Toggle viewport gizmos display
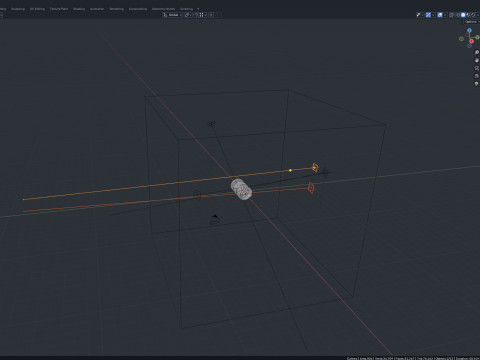 428,15
